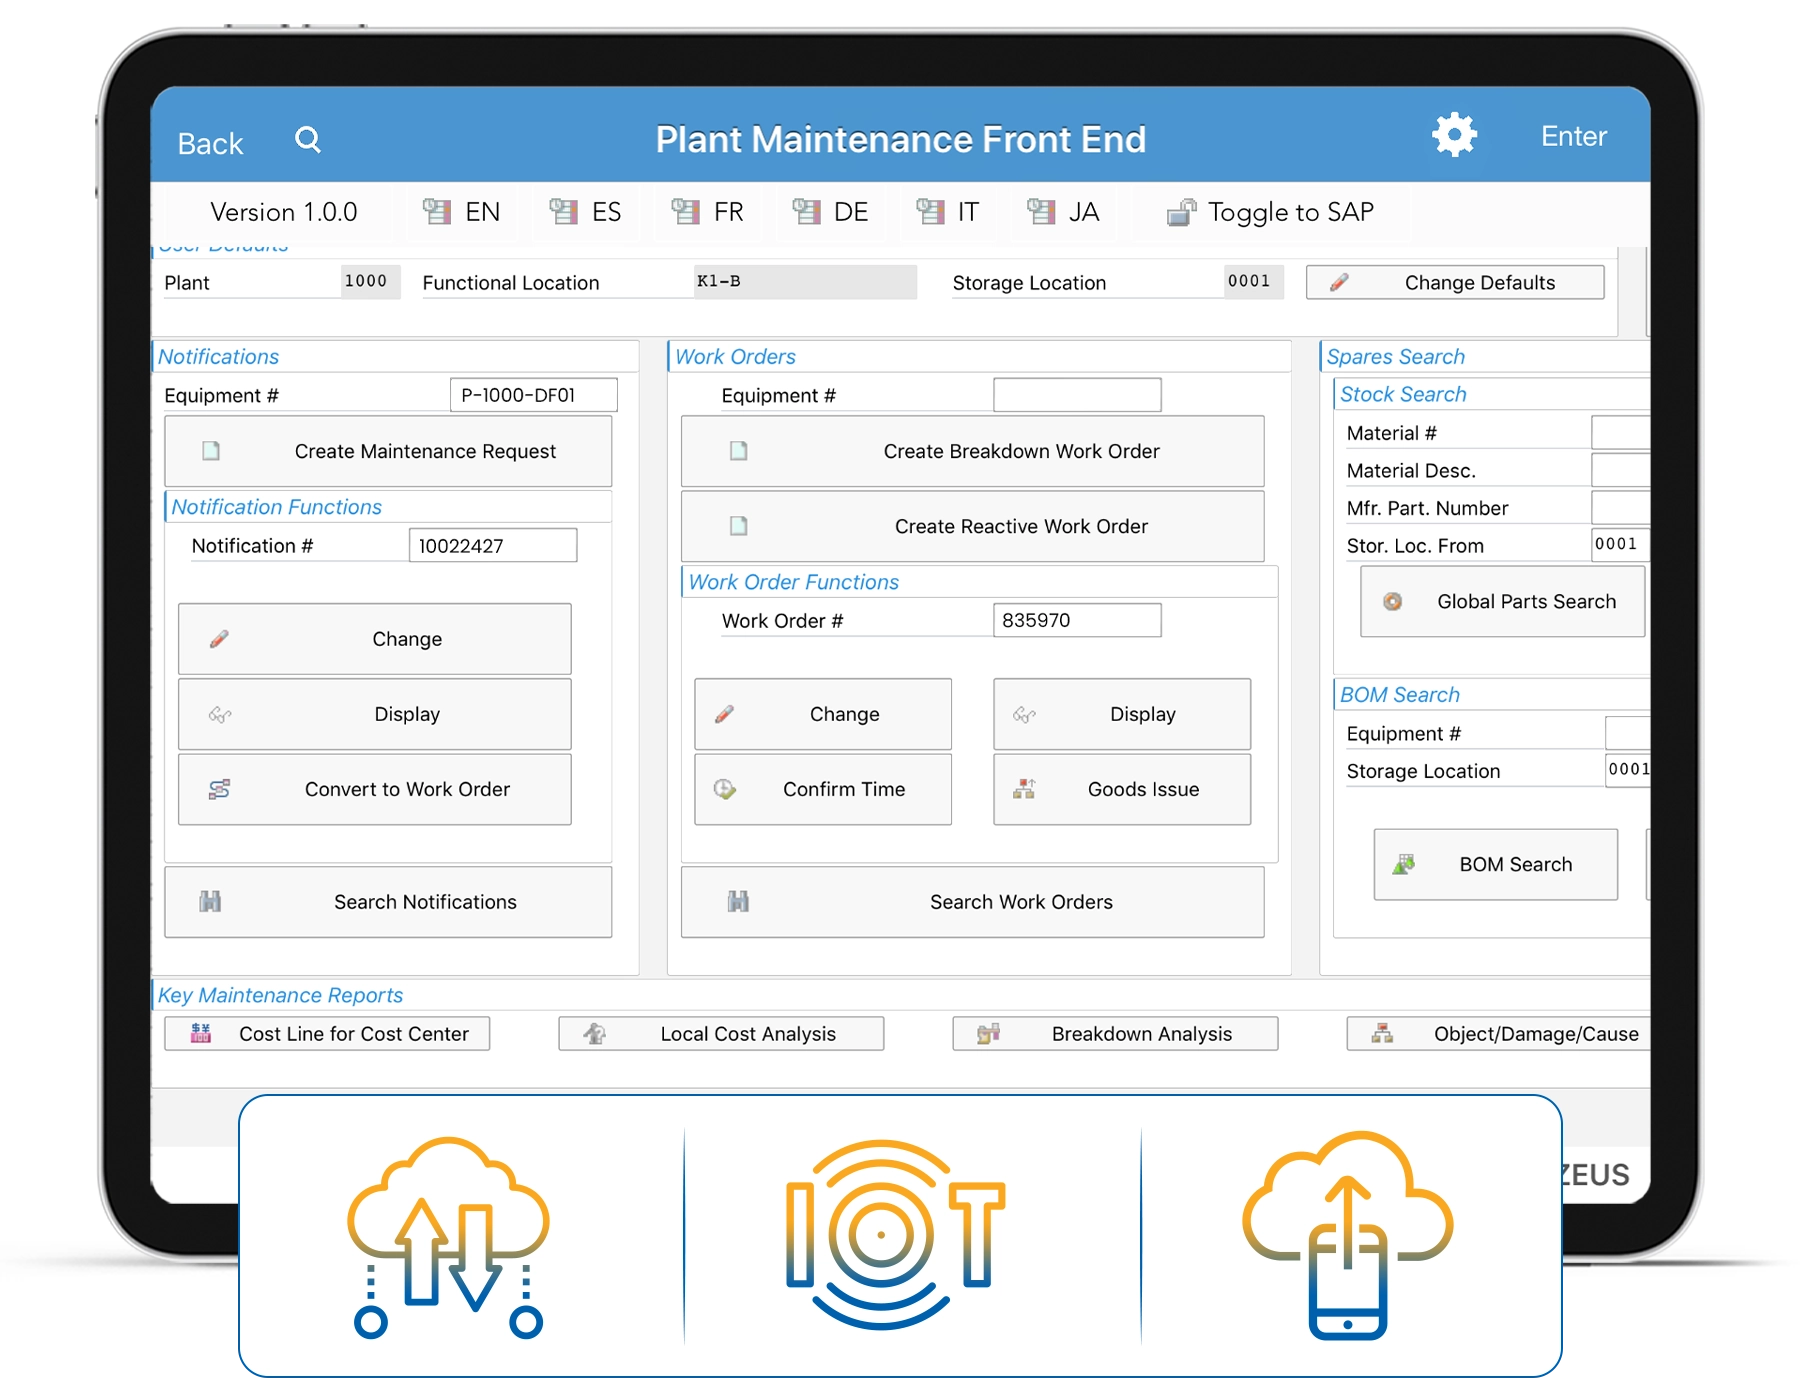The image size is (1800, 1400).
Task: Switch language to EN
Action: pos(461,212)
